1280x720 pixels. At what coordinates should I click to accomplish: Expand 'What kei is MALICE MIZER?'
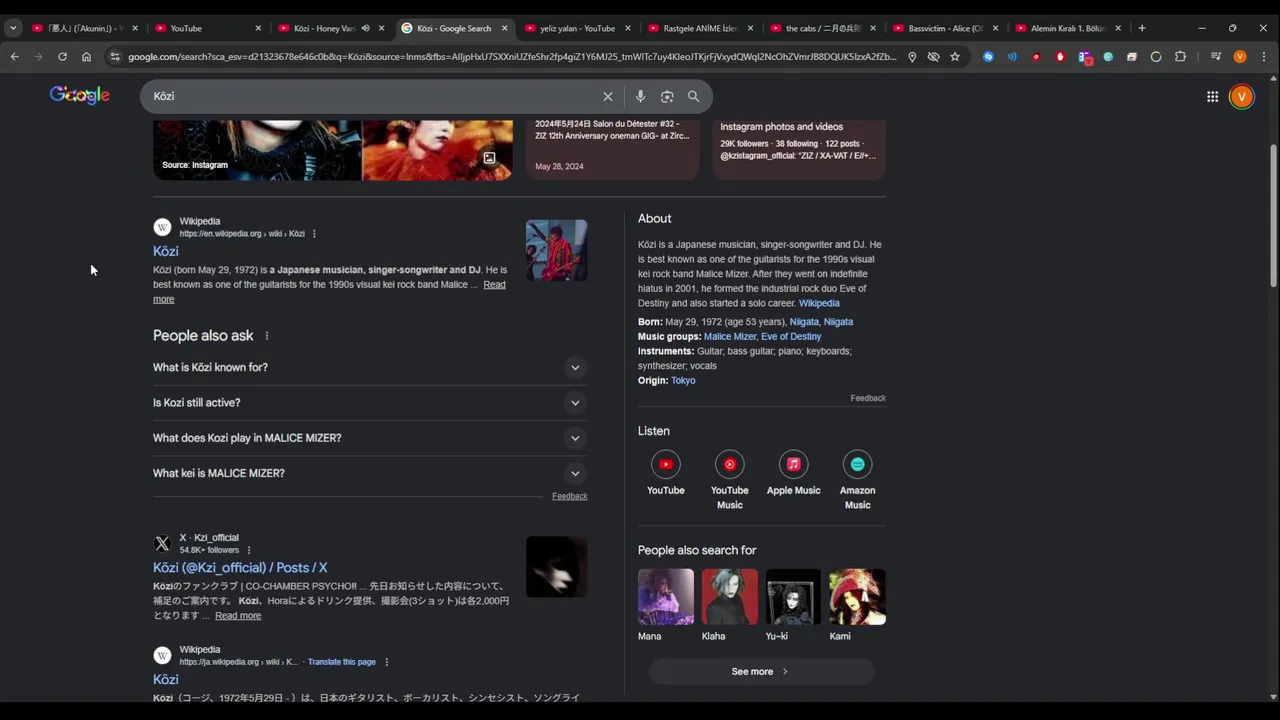click(370, 473)
